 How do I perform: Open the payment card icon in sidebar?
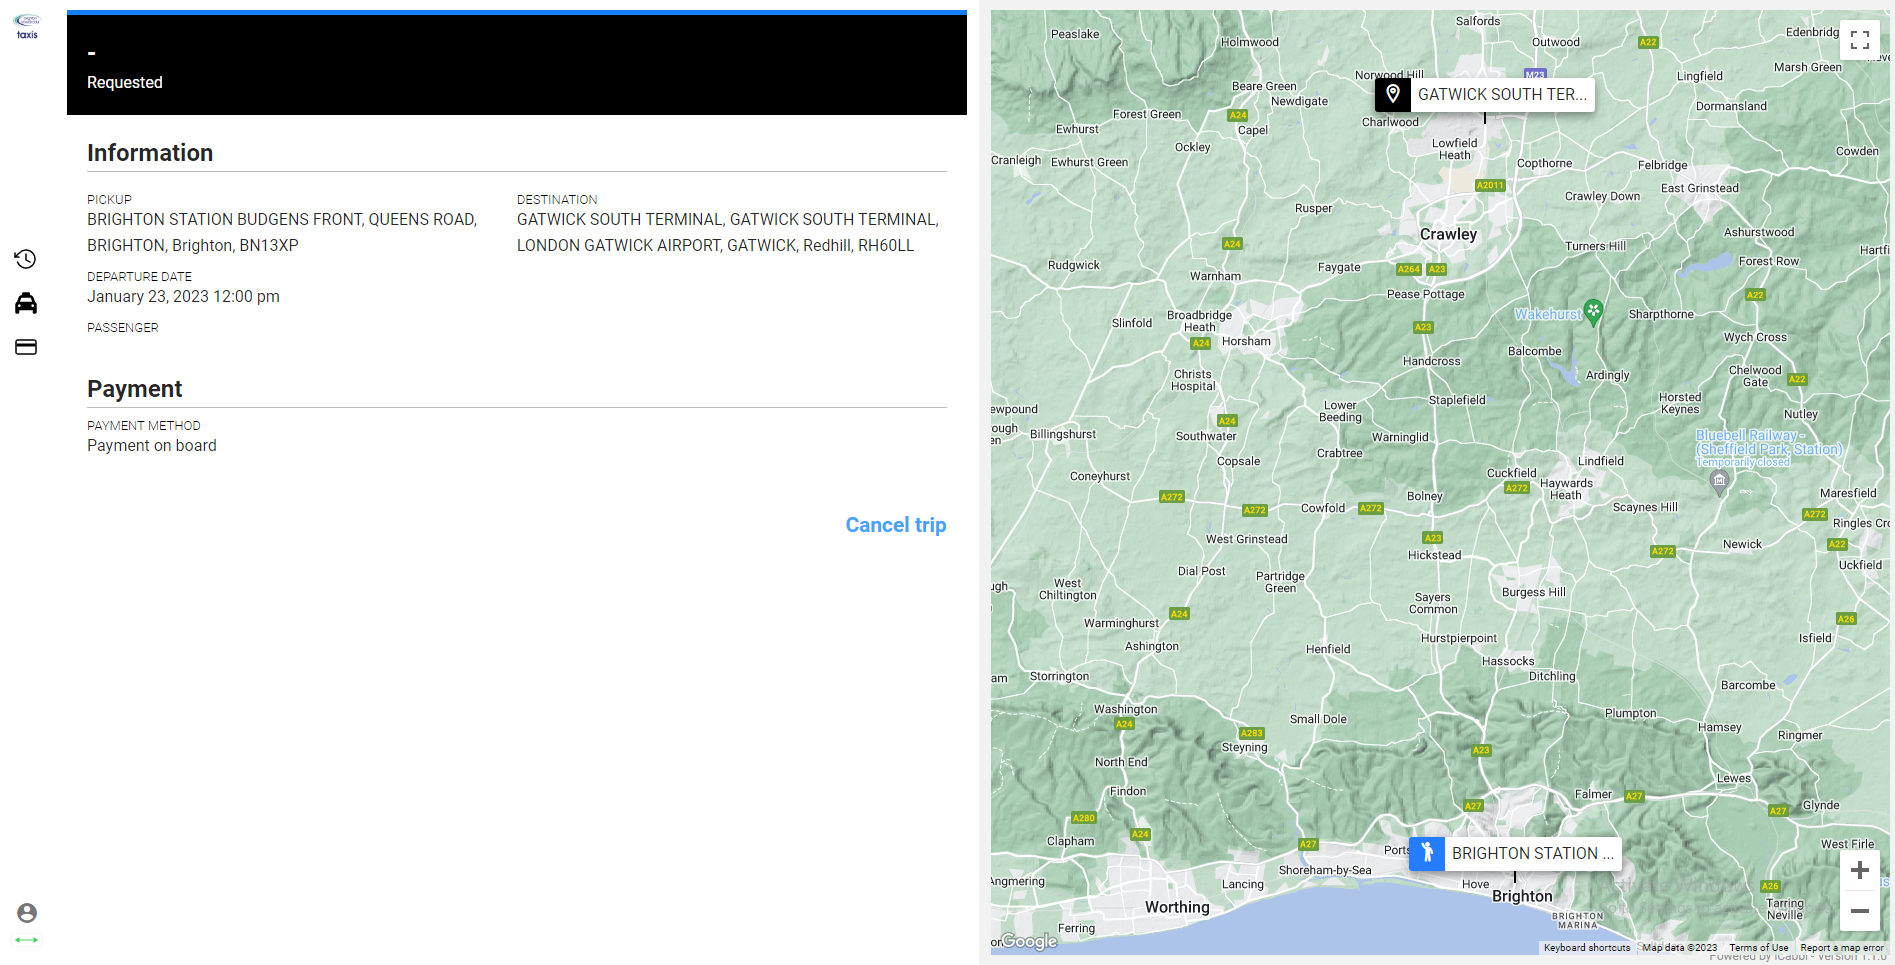26,347
